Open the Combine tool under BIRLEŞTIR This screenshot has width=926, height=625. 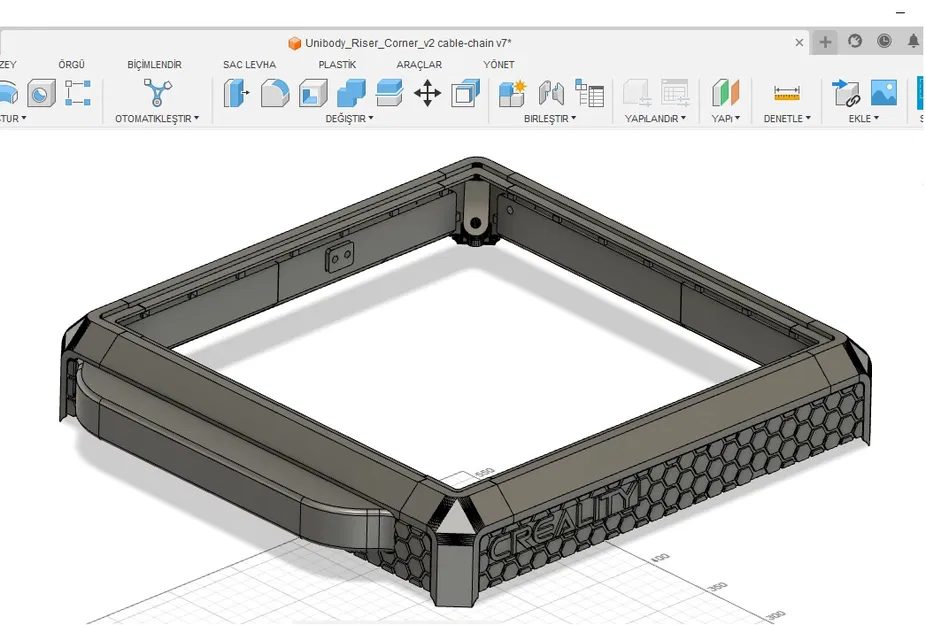point(510,92)
